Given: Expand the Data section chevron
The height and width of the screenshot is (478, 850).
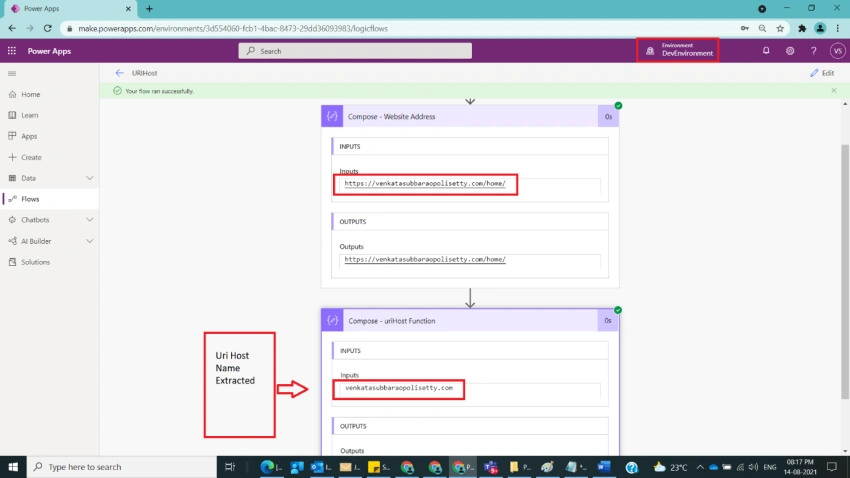Looking at the screenshot, I should coord(89,178).
